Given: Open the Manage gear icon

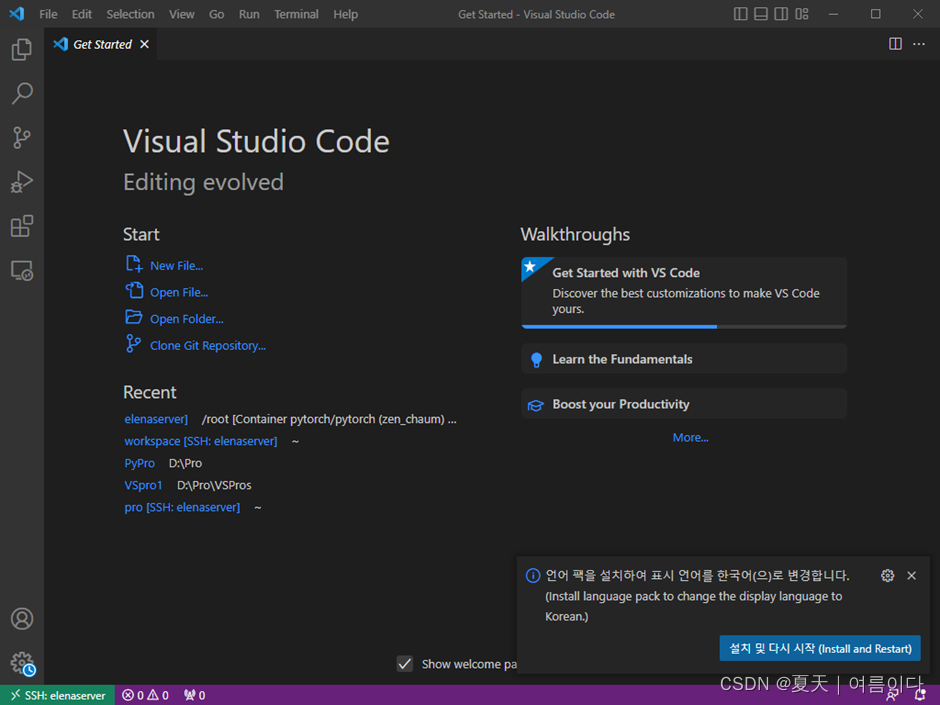Looking at the screenshot, I should click(23, 664).
